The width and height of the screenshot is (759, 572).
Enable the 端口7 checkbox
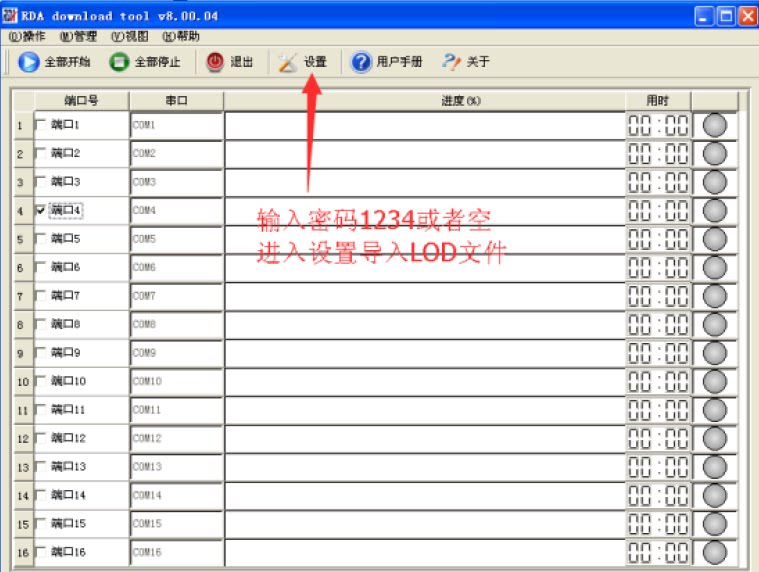point(41,296)
